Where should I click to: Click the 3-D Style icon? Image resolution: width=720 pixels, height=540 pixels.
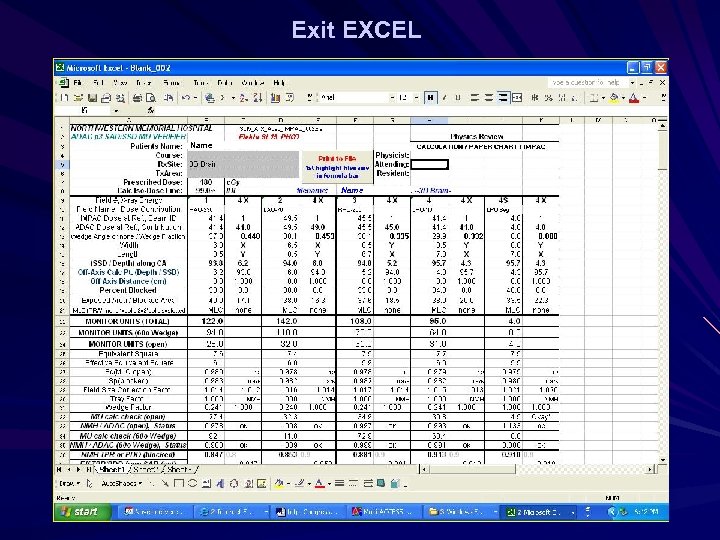394,484
